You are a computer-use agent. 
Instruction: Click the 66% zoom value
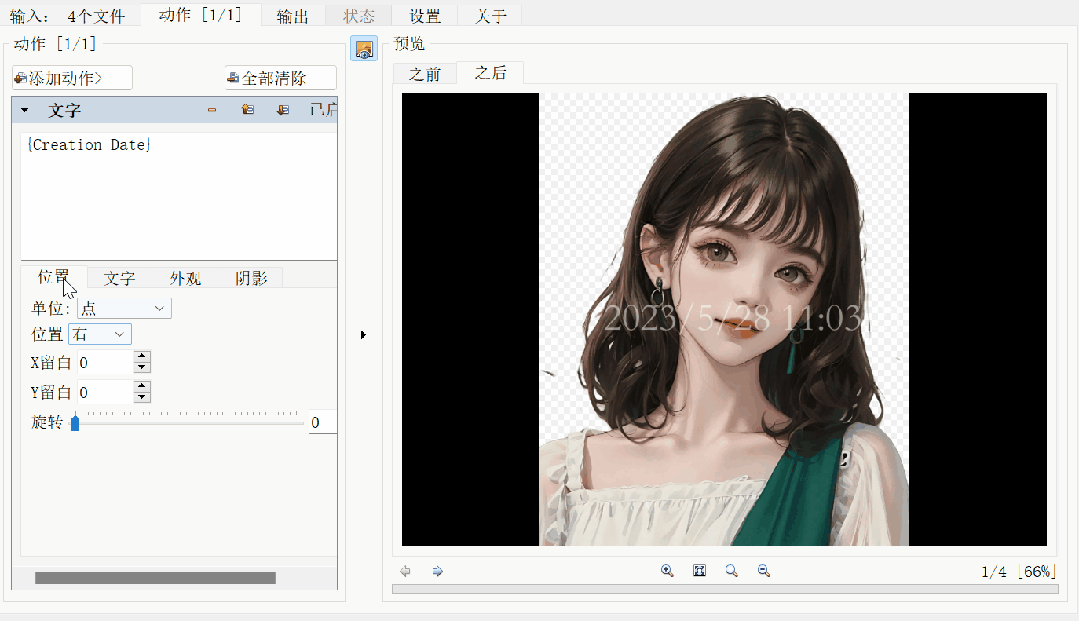pos(1037,571)
